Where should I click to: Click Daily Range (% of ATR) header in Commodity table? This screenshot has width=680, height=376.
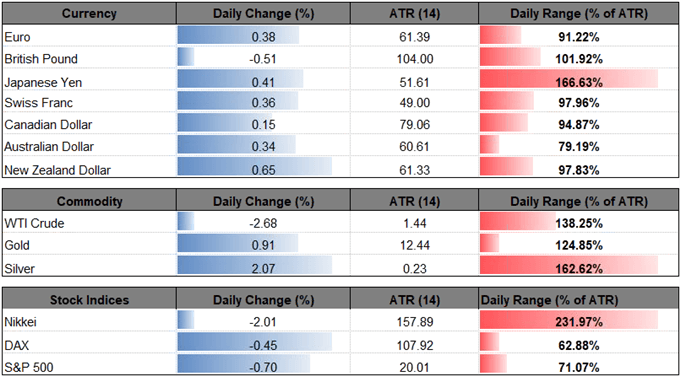pyautogui.click(x=579, y=201)
